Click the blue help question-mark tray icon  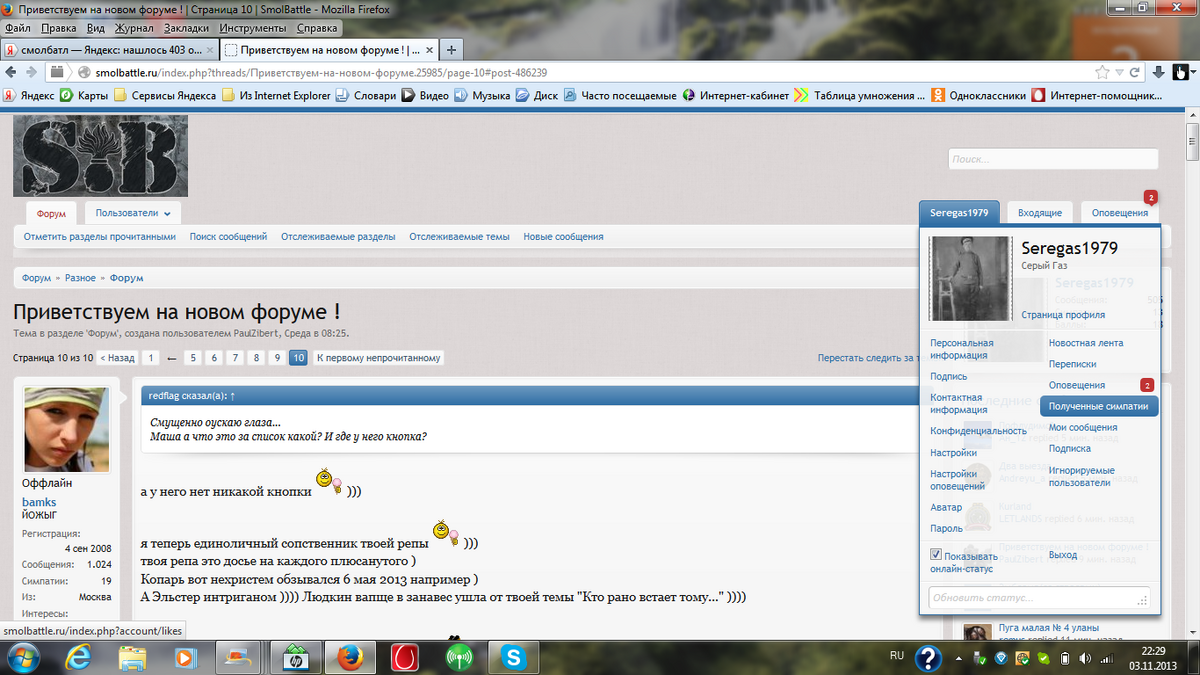click(928, 657)
